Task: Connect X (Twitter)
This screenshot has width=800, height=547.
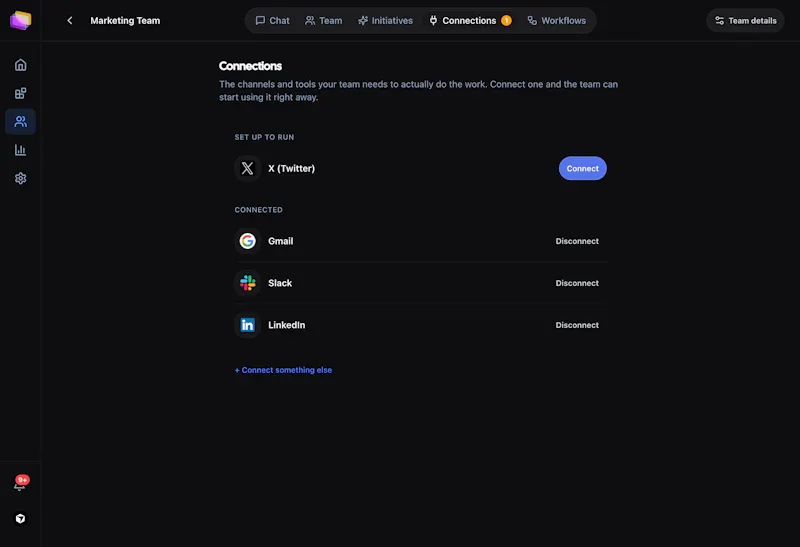Action: 583,168
